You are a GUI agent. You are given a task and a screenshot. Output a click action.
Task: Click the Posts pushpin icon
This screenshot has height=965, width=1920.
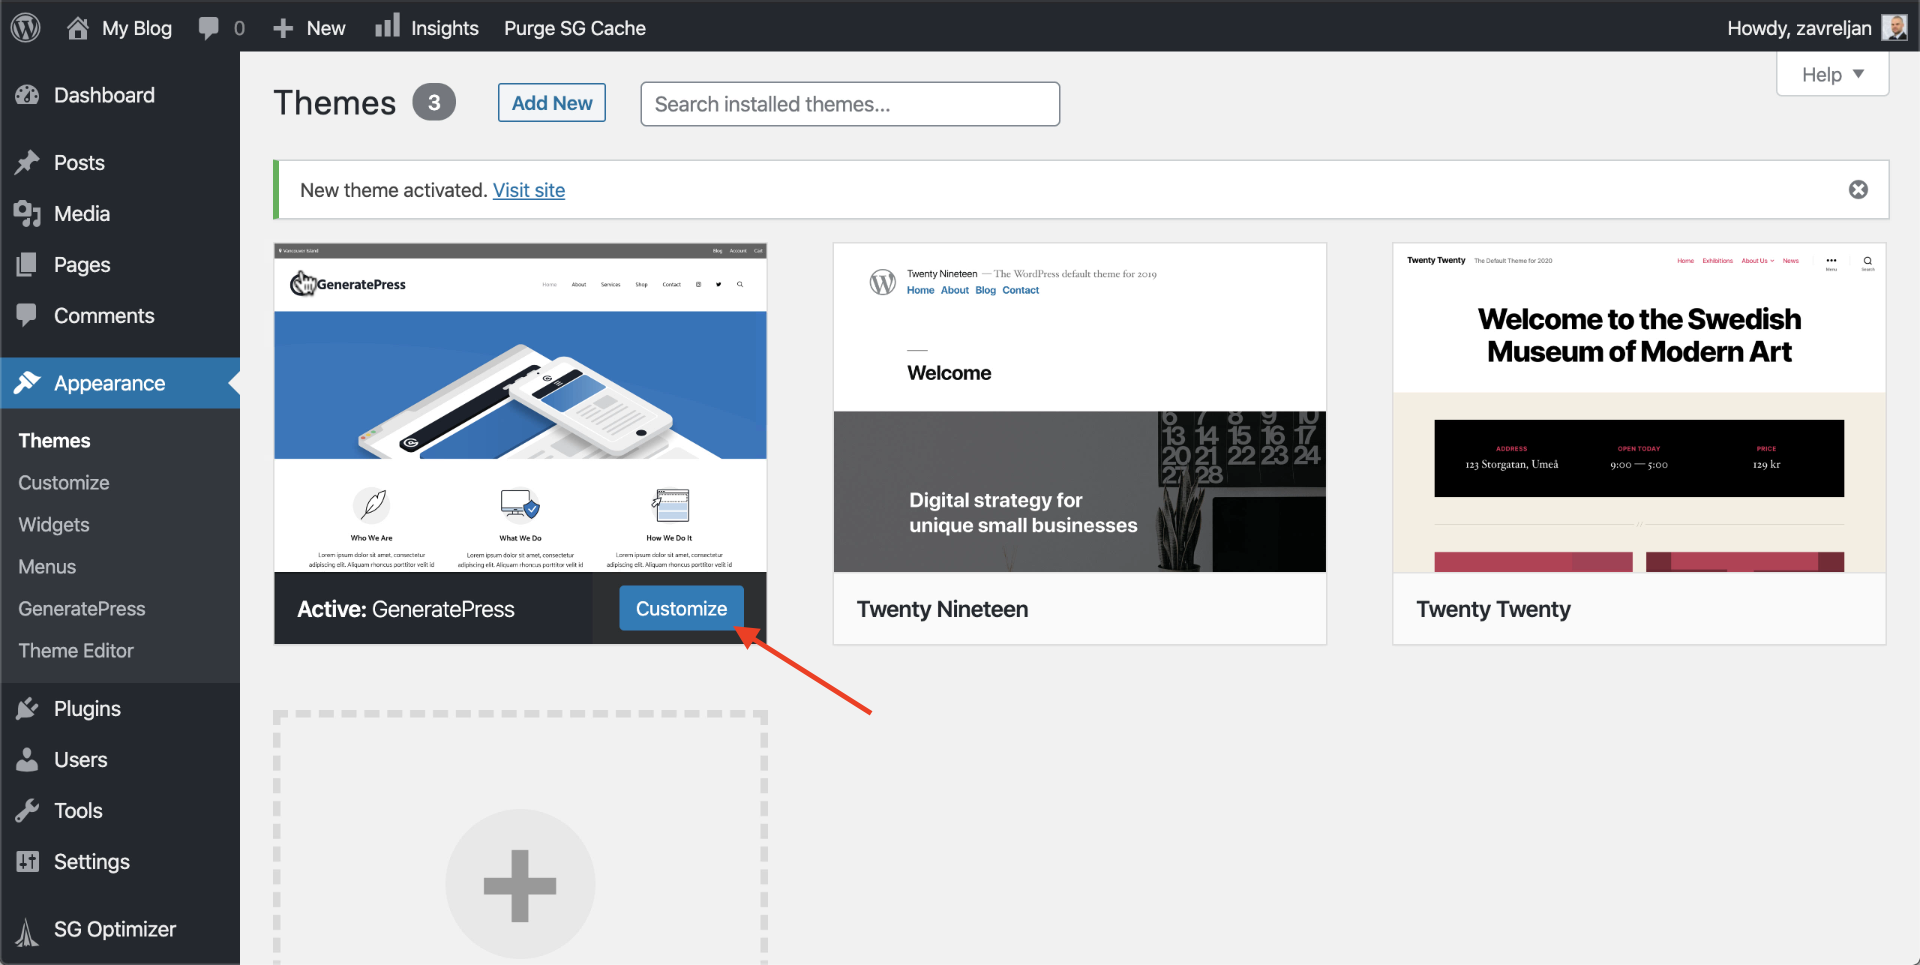[x=27, y=162]
